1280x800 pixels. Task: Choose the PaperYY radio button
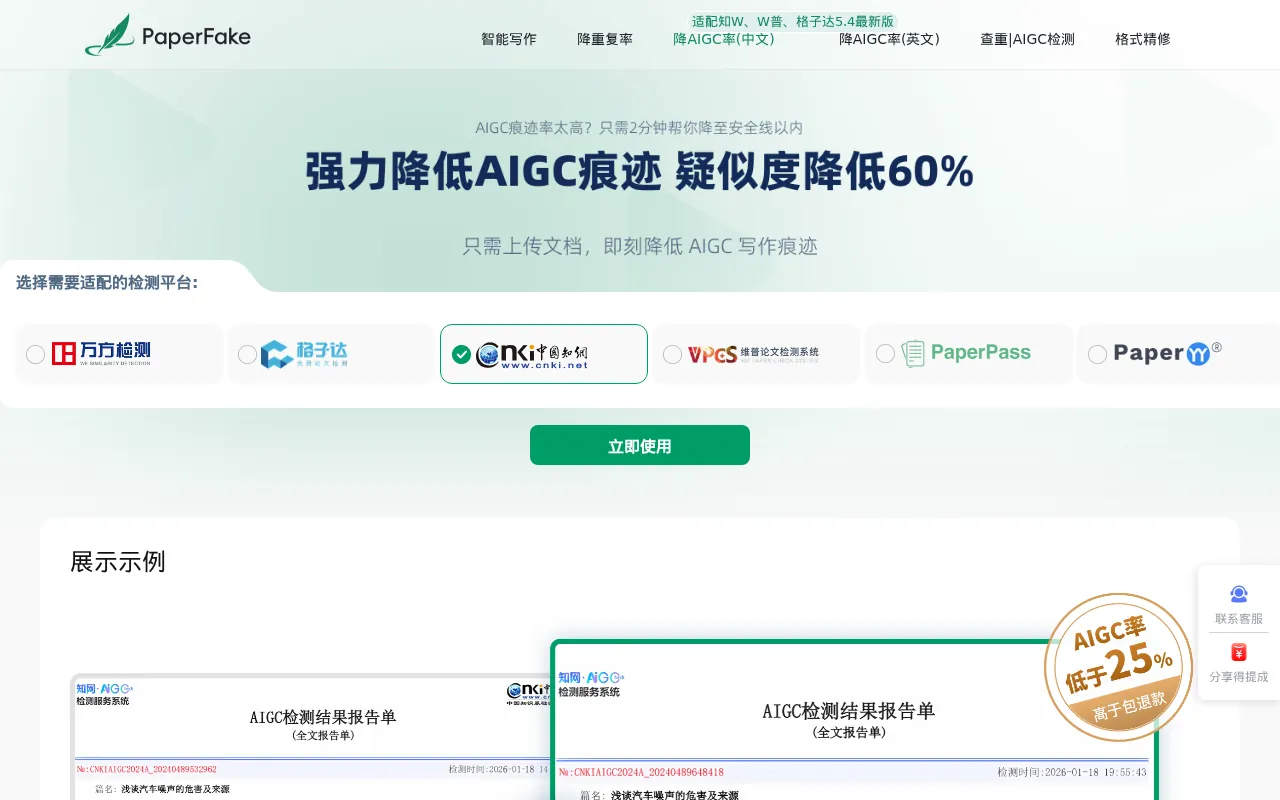[1097, 354]
